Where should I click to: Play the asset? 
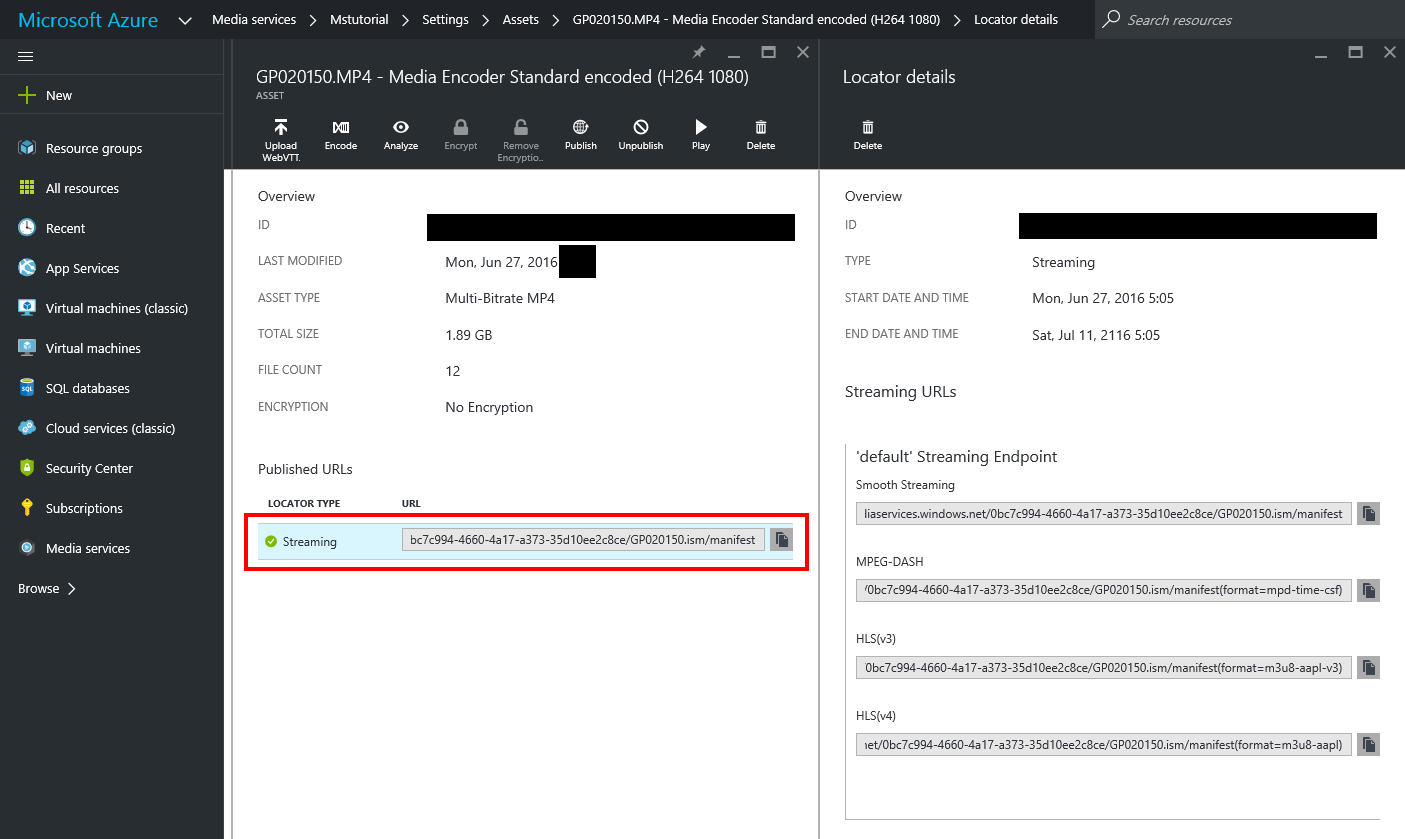pos(701,135)
